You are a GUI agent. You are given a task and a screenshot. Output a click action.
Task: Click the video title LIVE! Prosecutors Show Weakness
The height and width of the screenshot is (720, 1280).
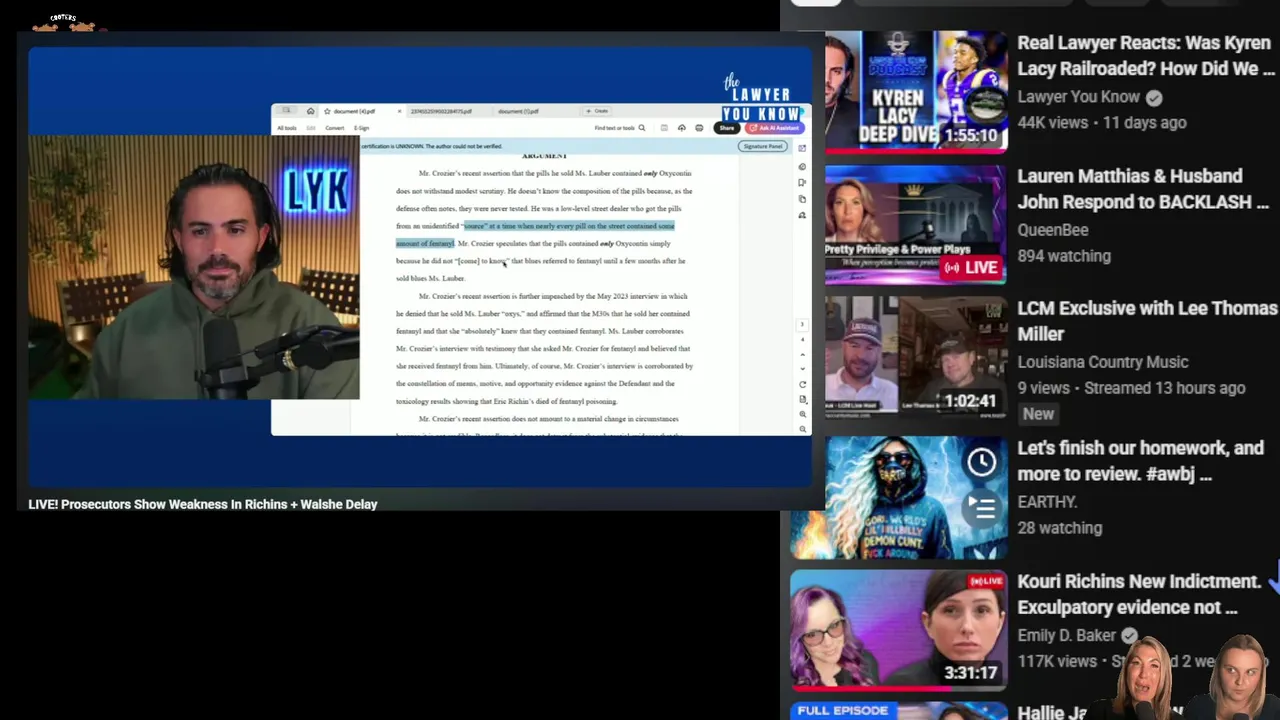tap(202, 504)
